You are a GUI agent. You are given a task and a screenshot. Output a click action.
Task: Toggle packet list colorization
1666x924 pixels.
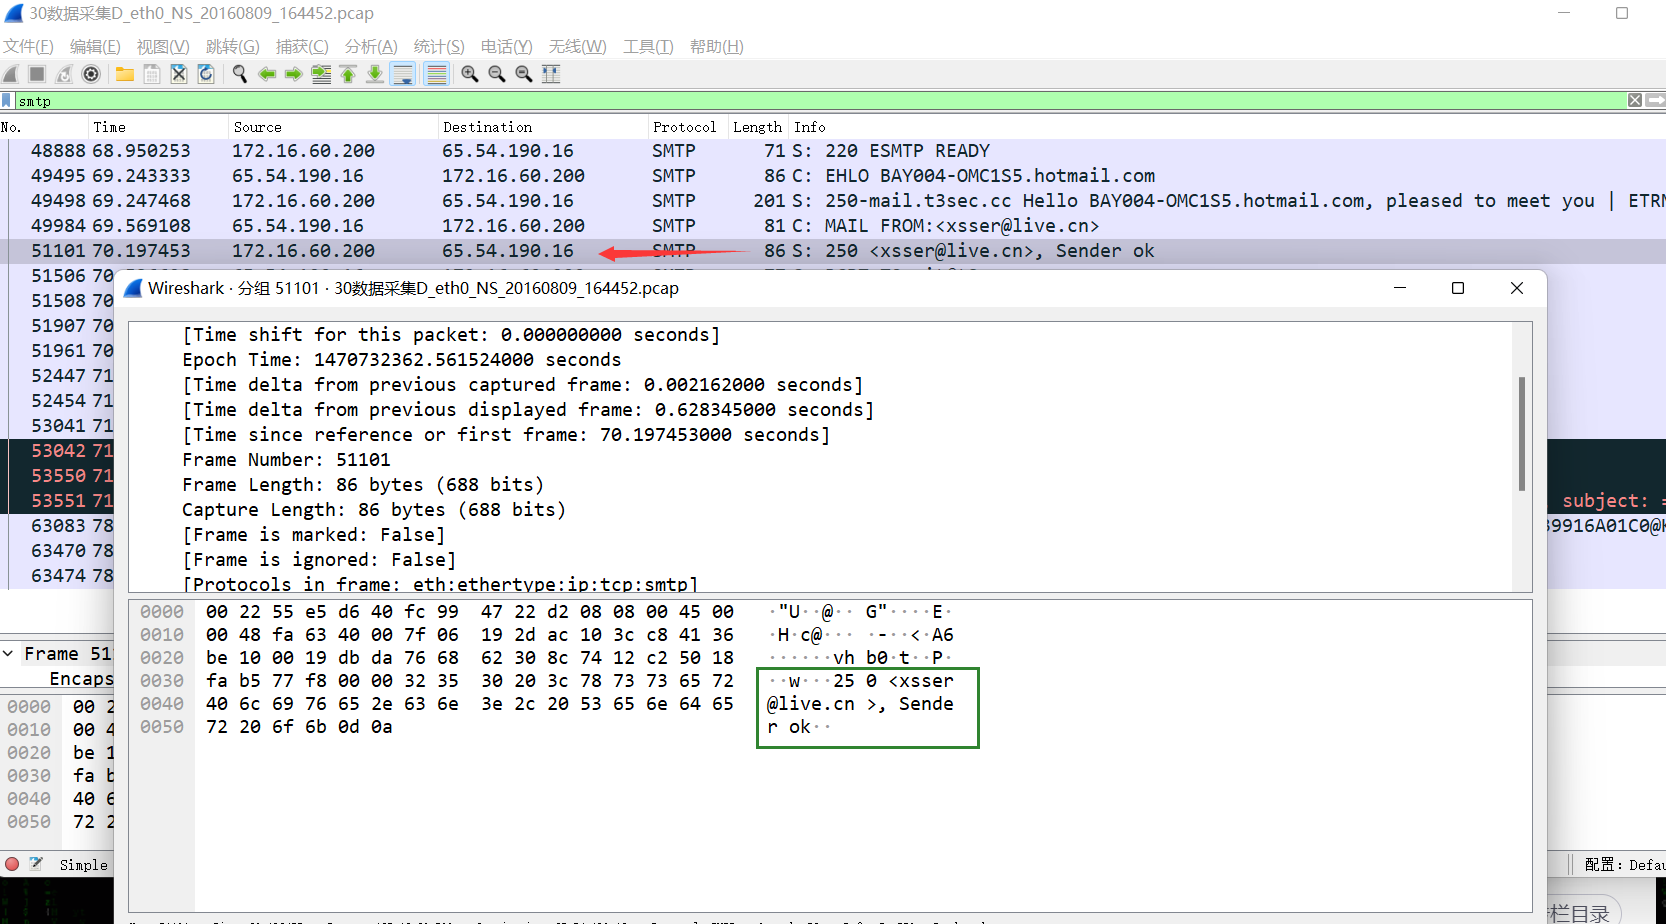pyautogui.click(x=437, y=74)
